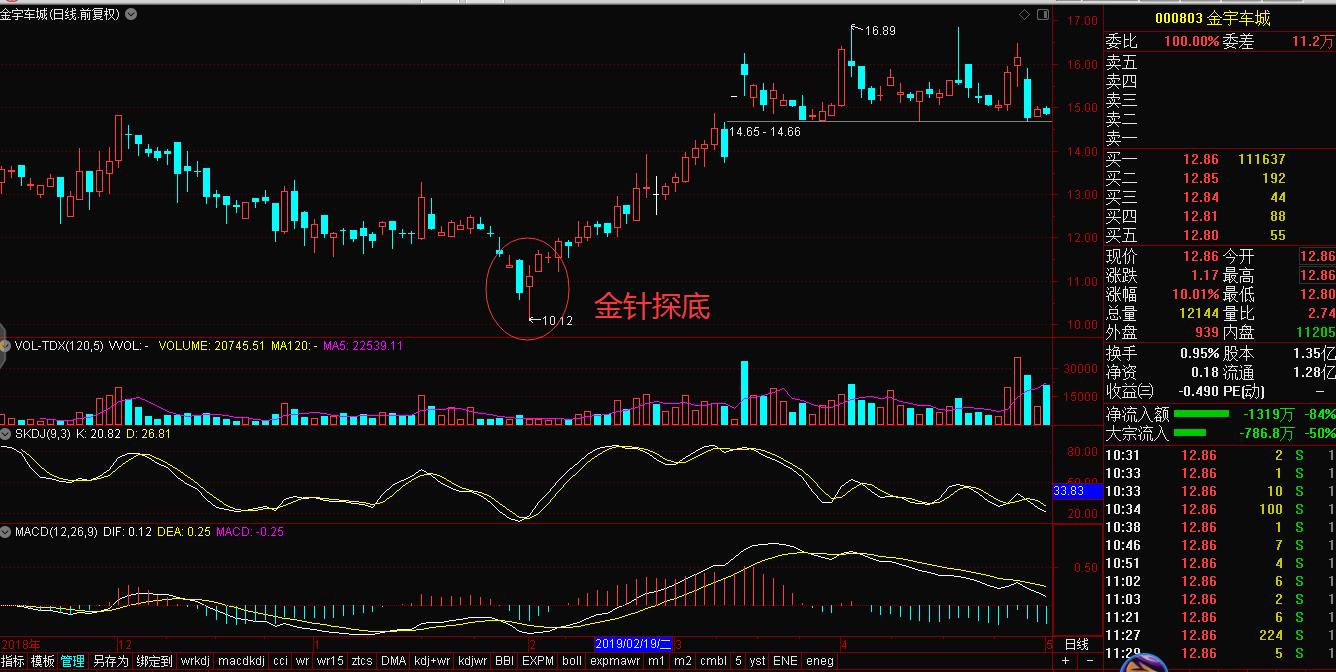Open the 模板 tab
Viewport: 1336px width, 672px height.
click(x=42, y=661)
